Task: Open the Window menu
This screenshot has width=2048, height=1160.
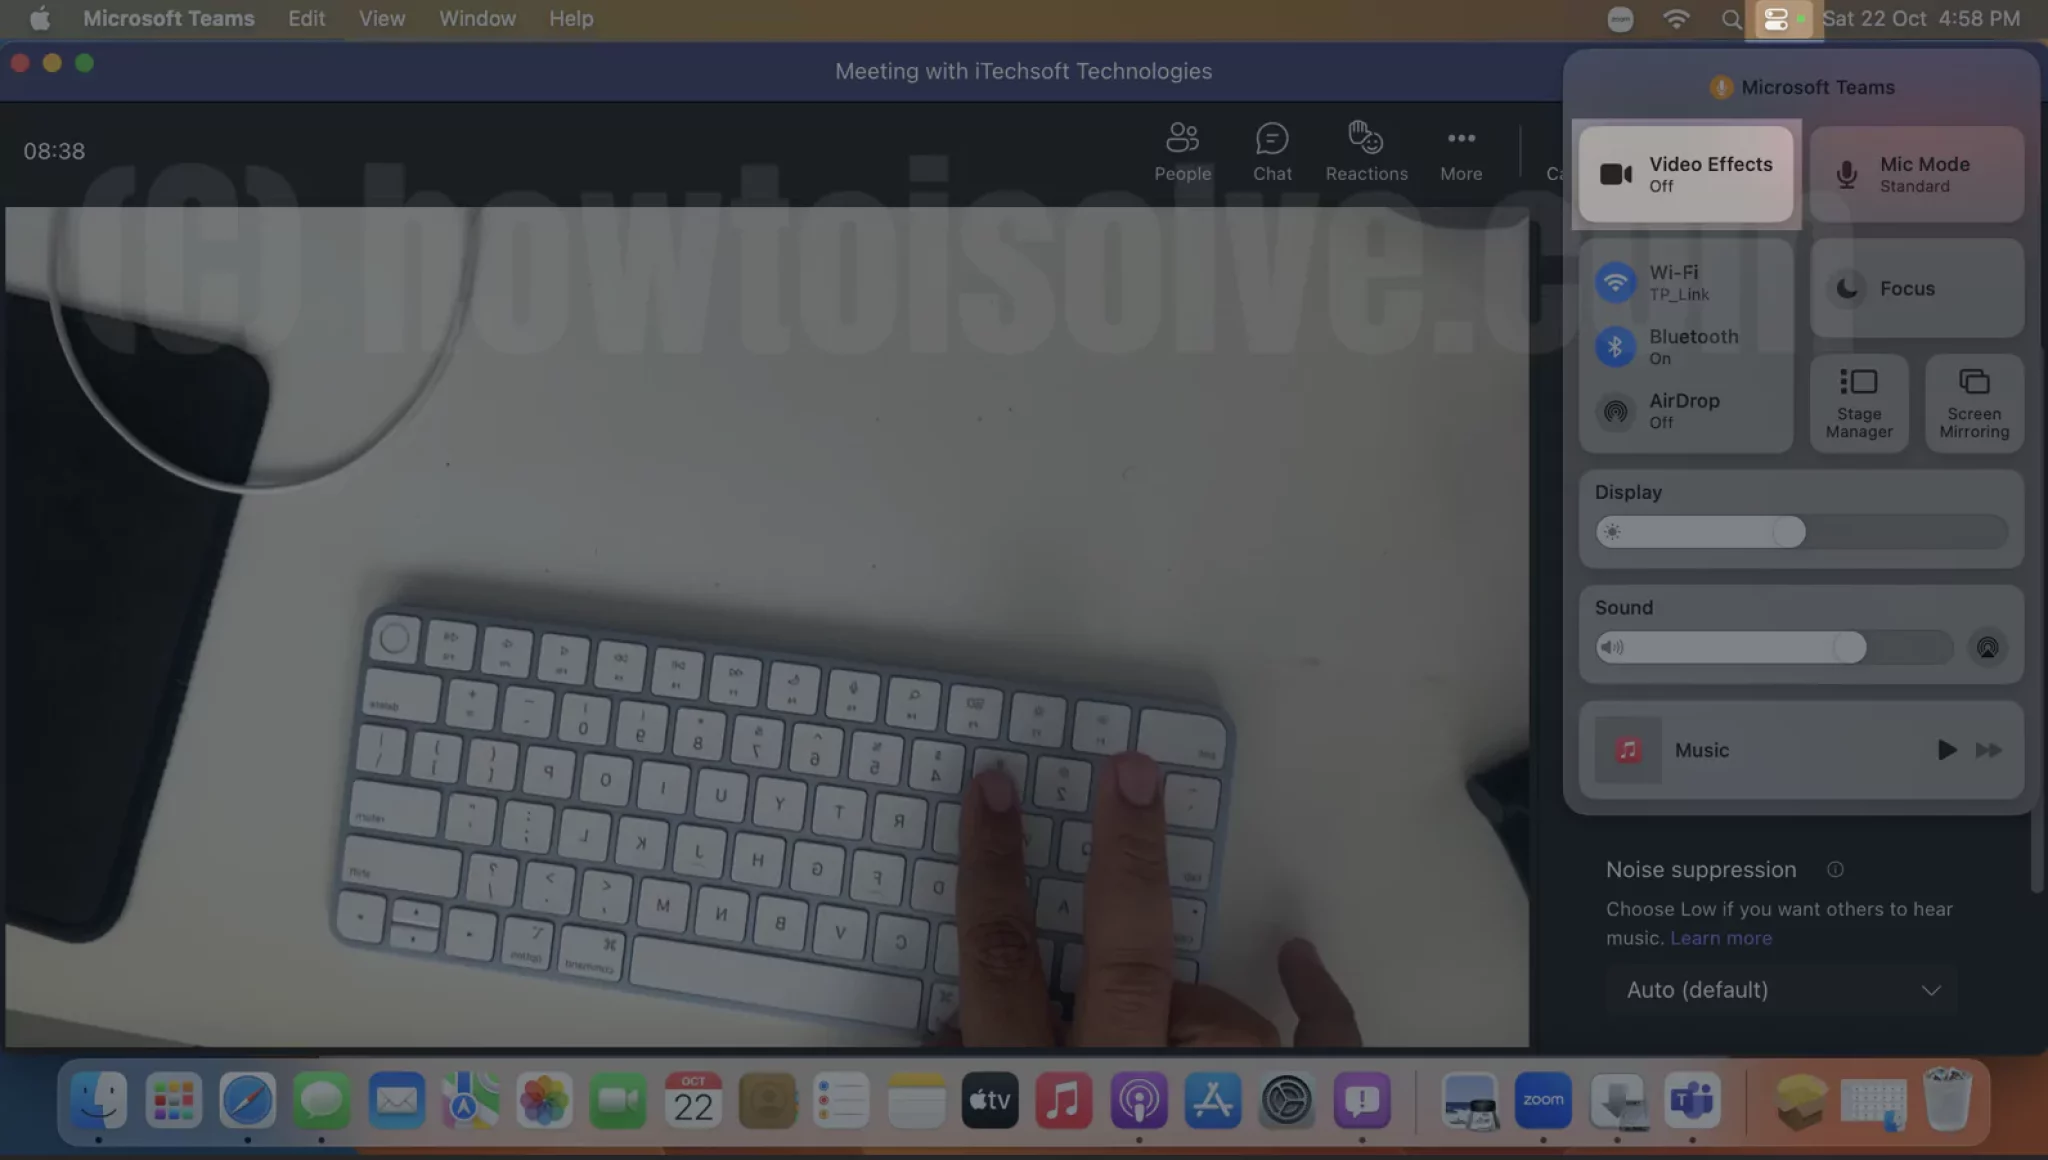Action: tap(477, 18)
